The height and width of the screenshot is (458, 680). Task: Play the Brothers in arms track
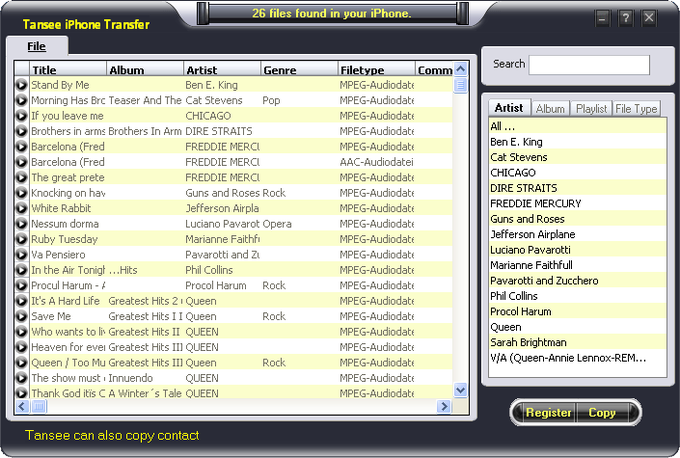tap(21, 131)
